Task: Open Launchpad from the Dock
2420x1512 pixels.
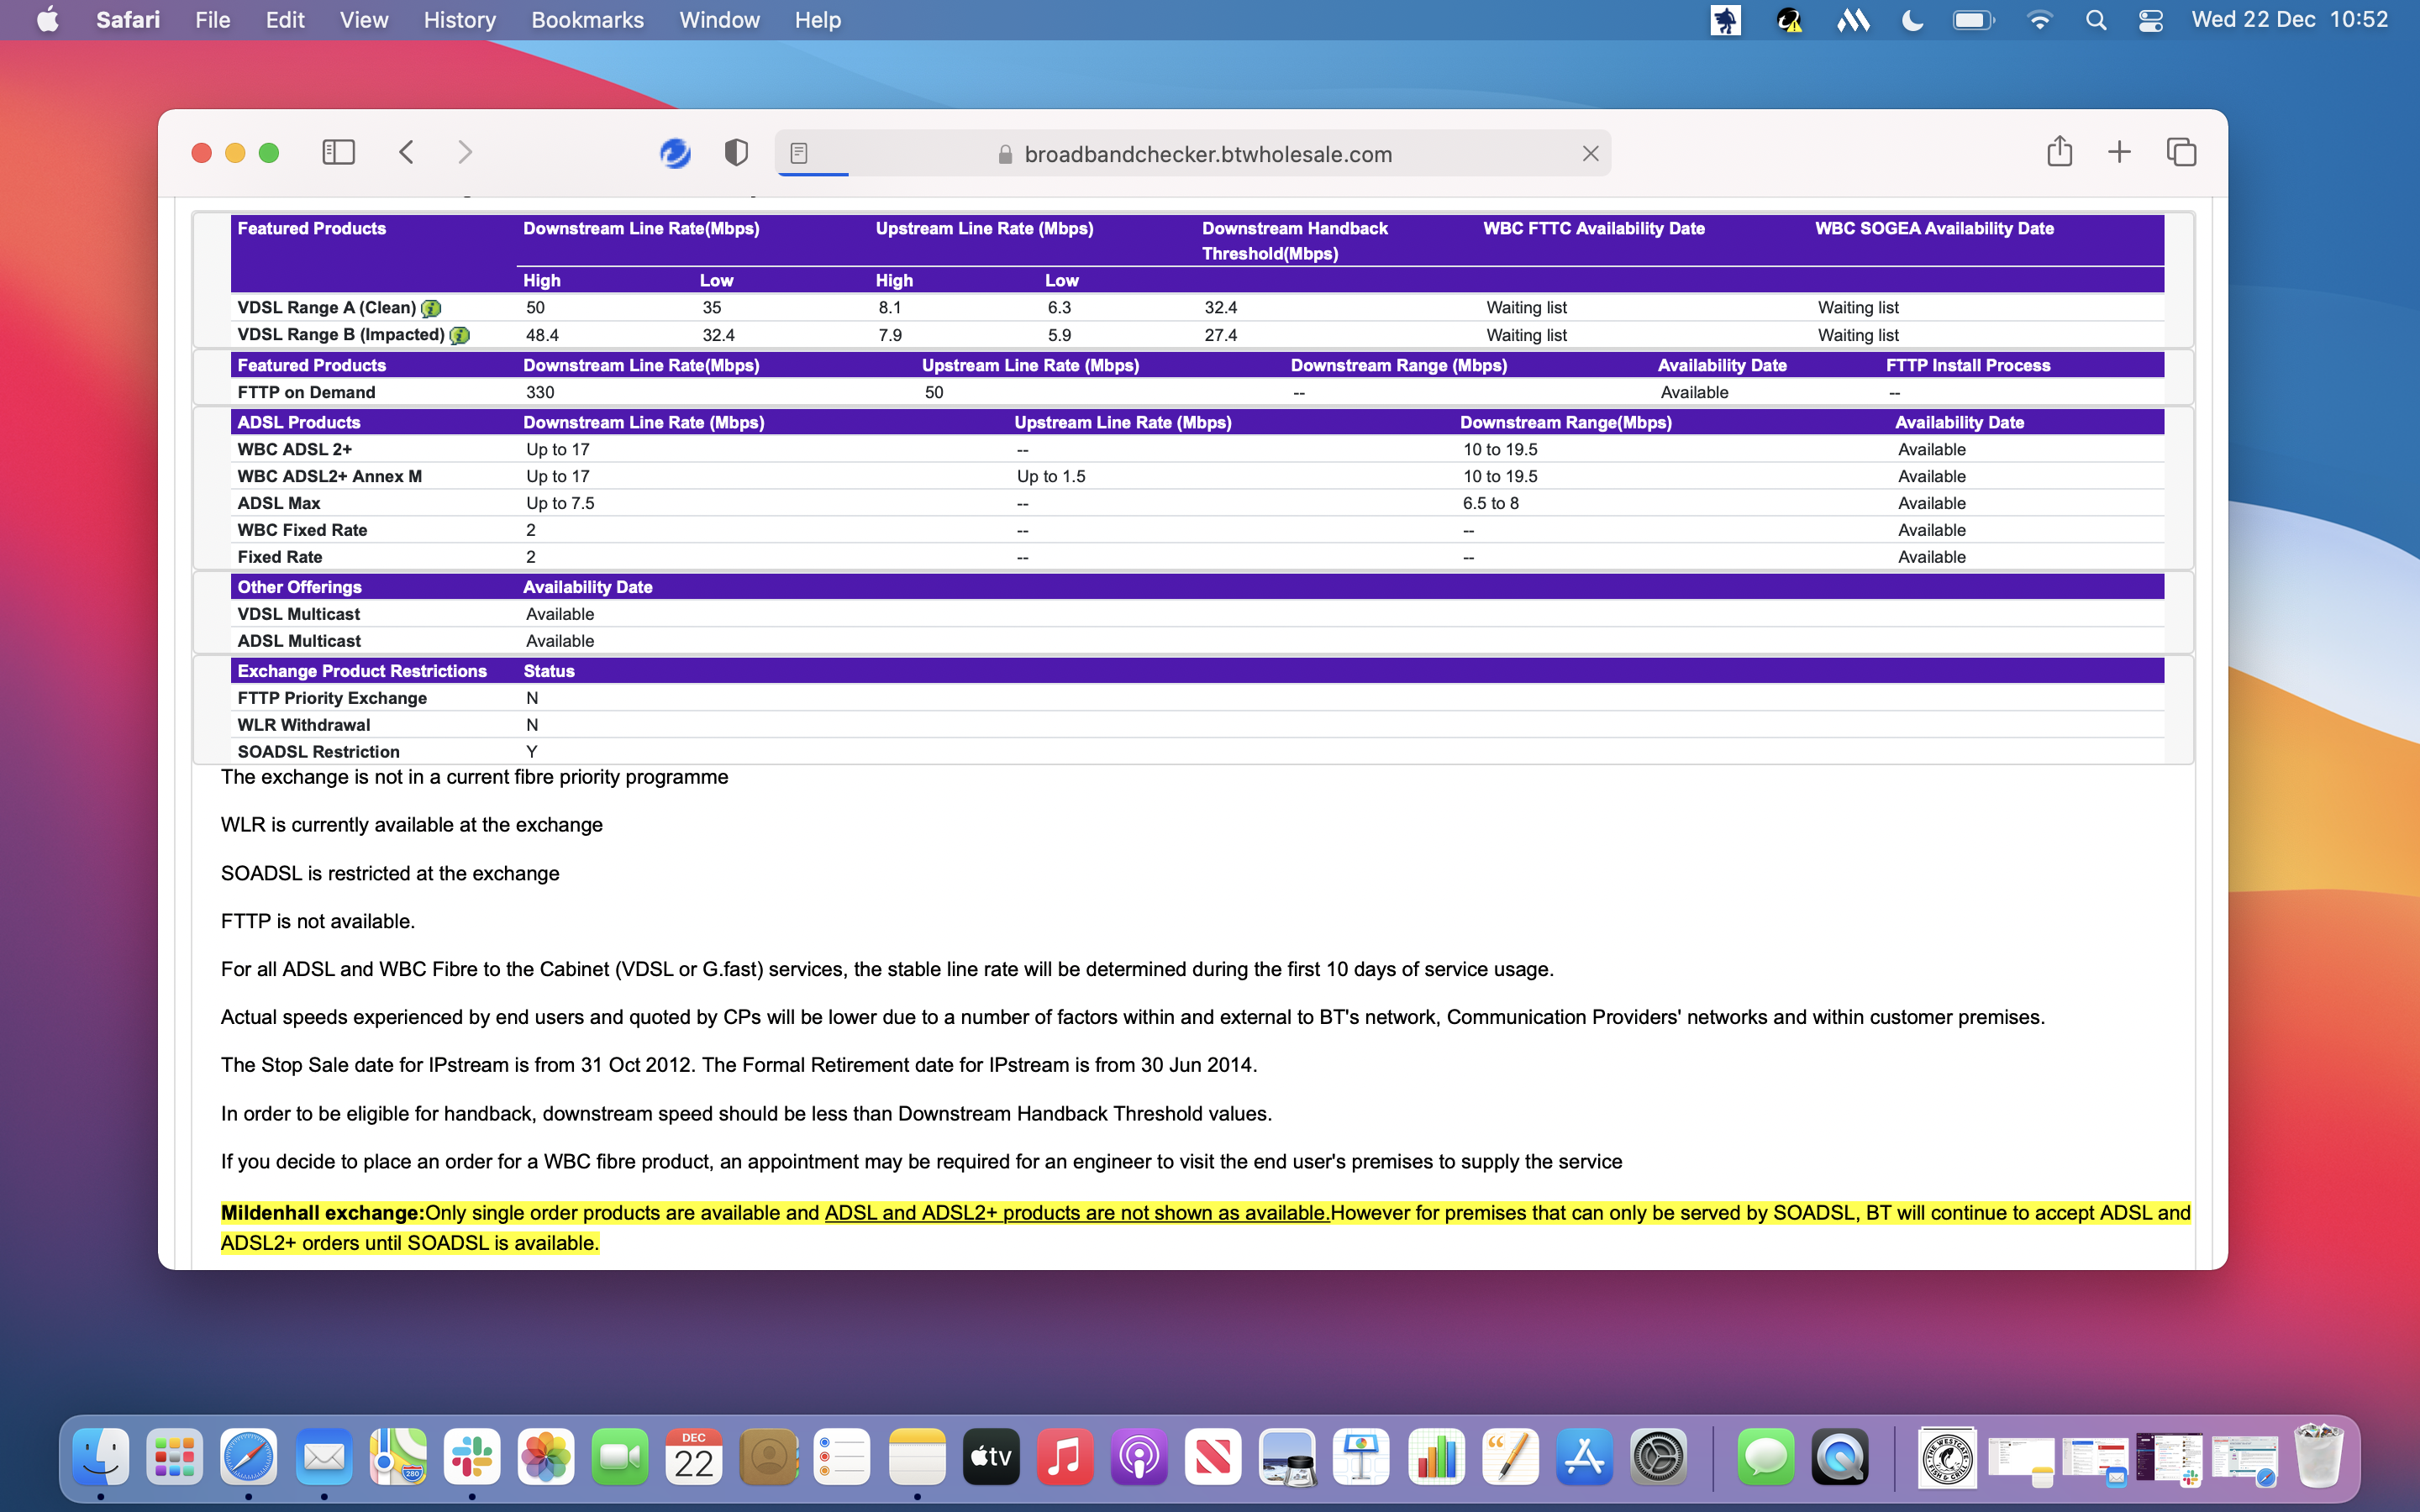Action: pos(175,1456)
